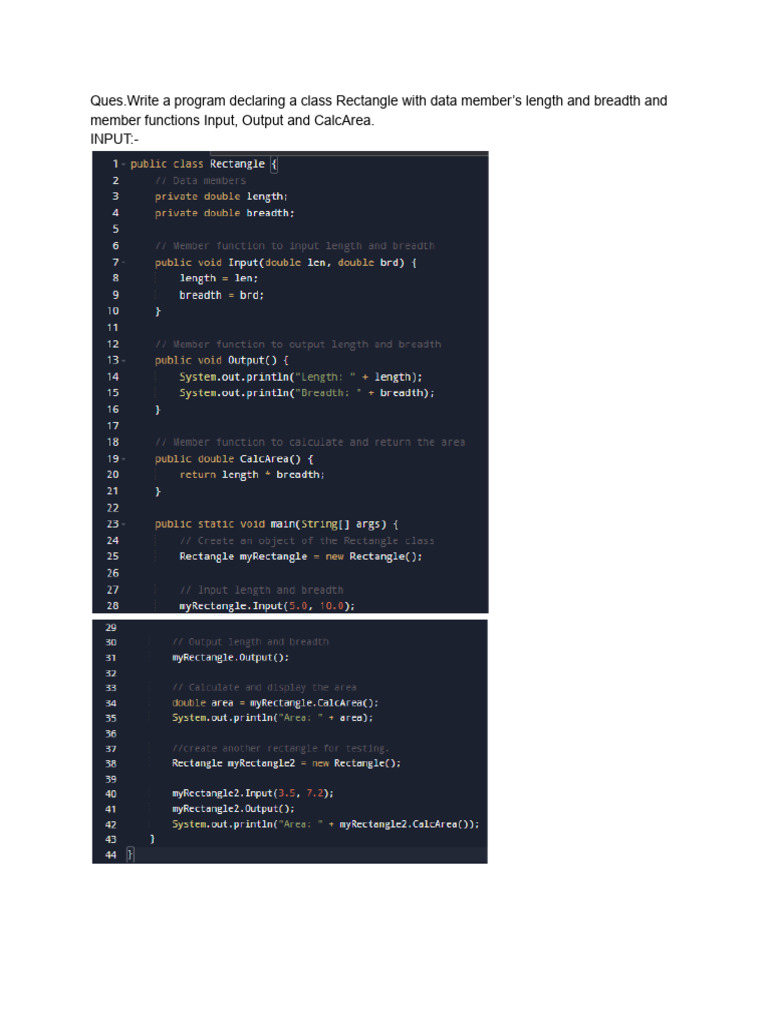Collapse the fold arrow beside line 1
The width and height of the screenshot is (768, 1024).
[x=123, y=164]
